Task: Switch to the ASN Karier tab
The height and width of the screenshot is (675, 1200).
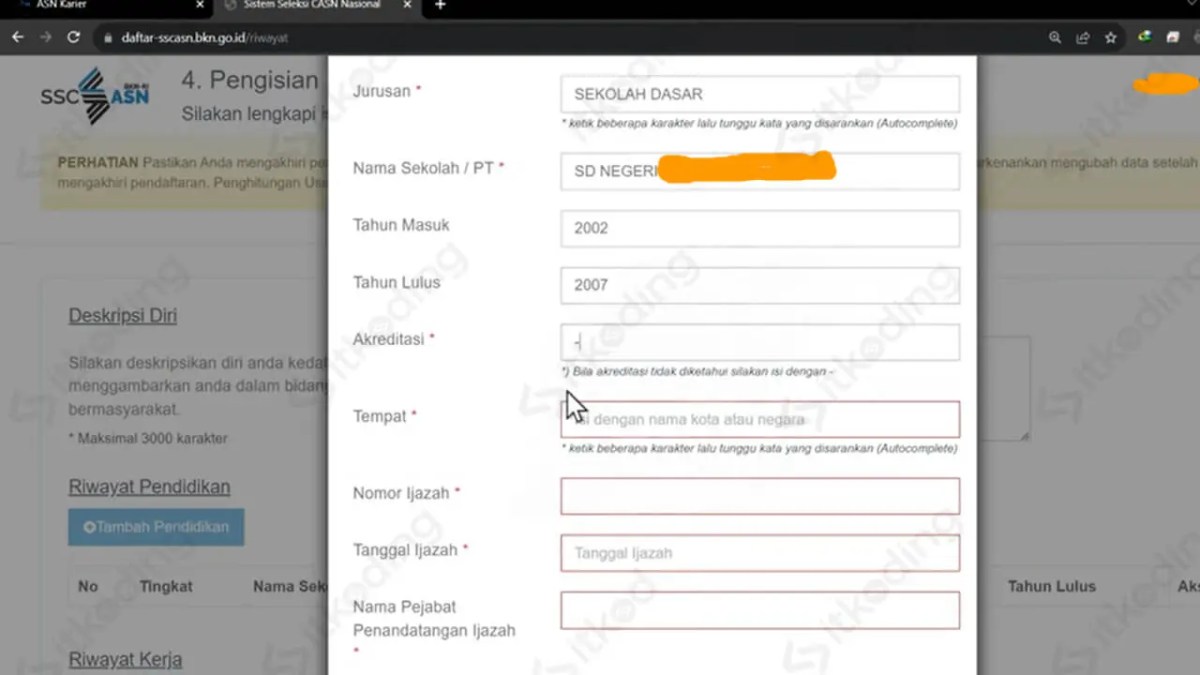Action: click(100, 6)
